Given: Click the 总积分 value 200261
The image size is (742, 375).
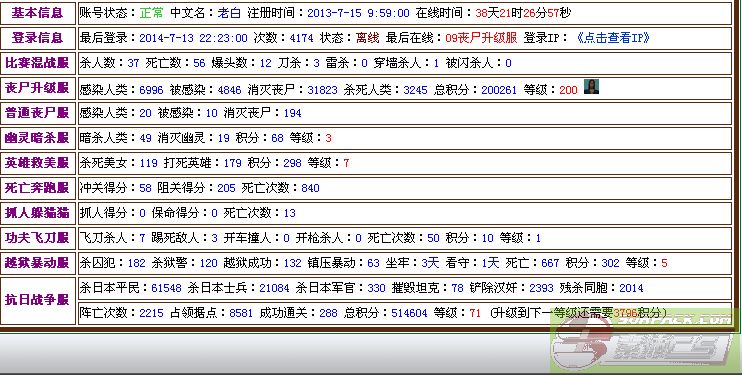Looking at the screenshot, I should click(499, 90).
